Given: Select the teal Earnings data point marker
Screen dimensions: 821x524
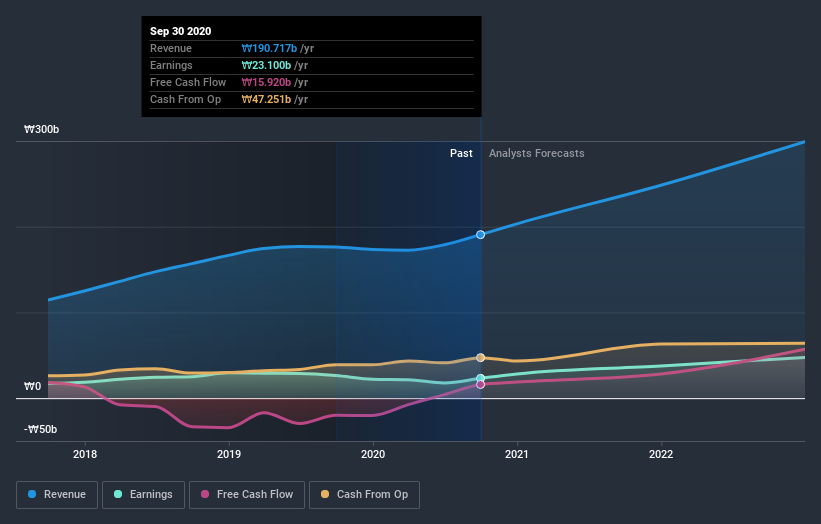Looking at the screenshot, I should pos(480,378).
